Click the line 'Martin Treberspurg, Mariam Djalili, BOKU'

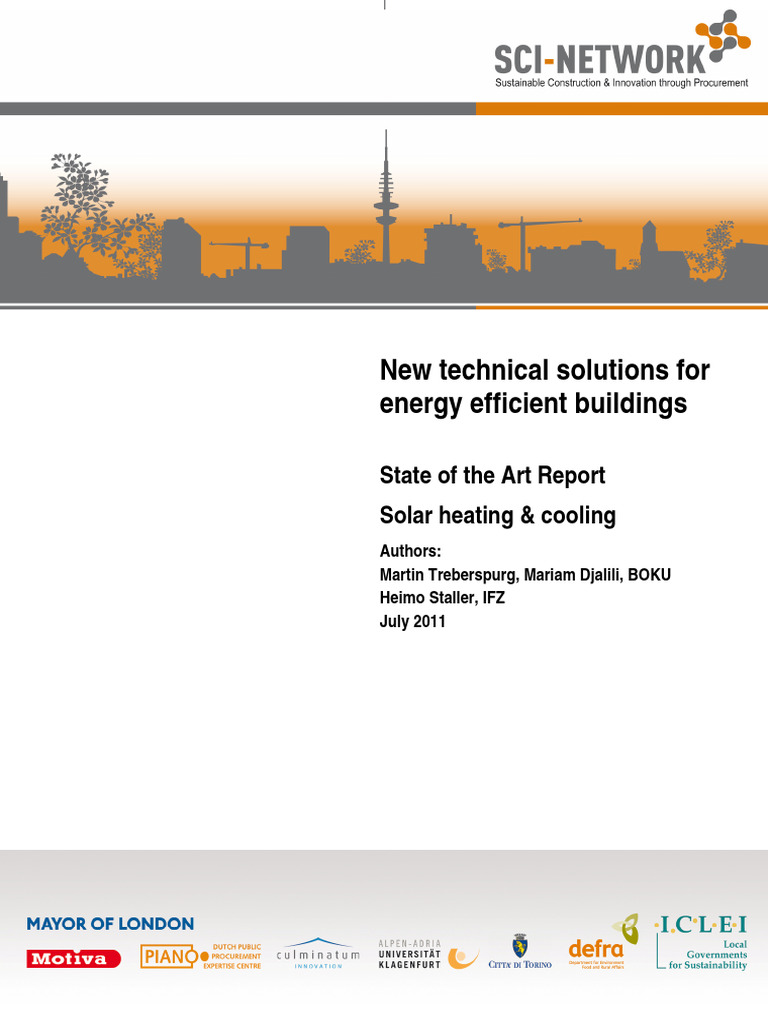525,575
